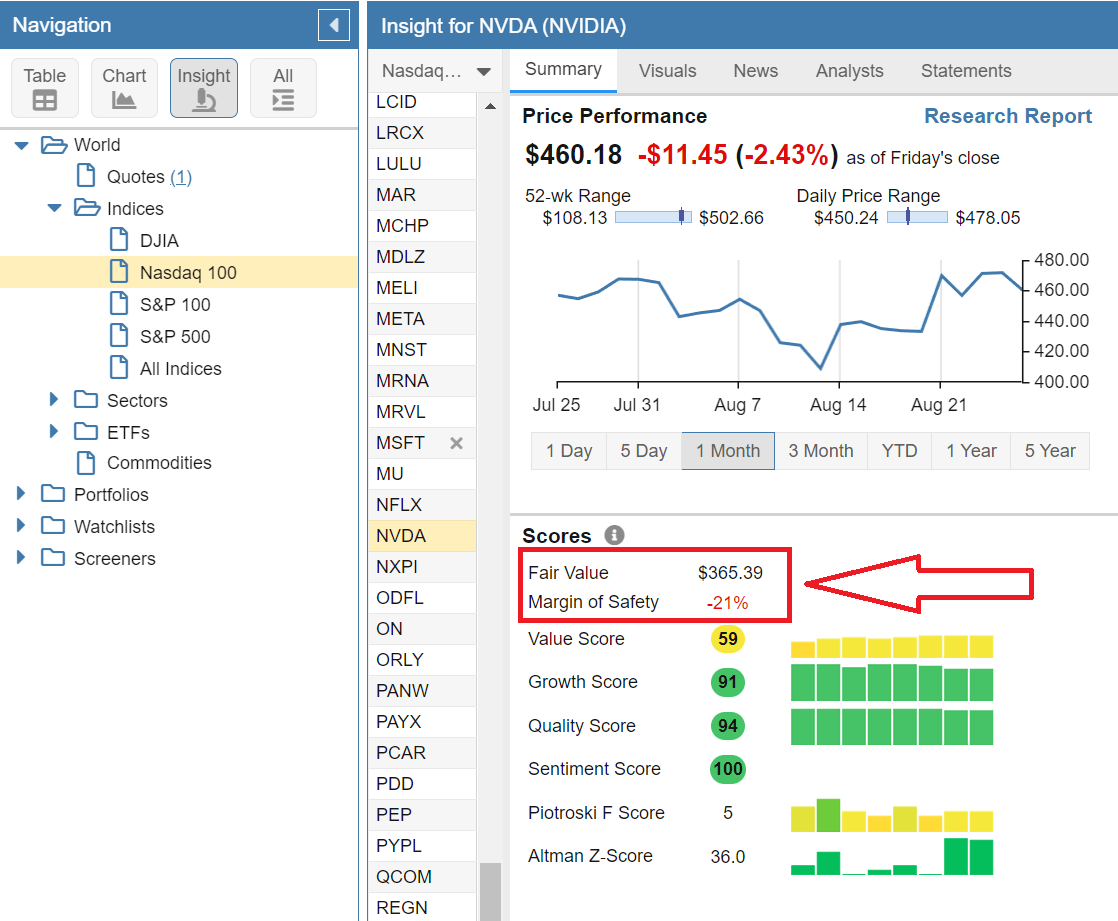Open the Visuals tab

[x=667, y=71]
